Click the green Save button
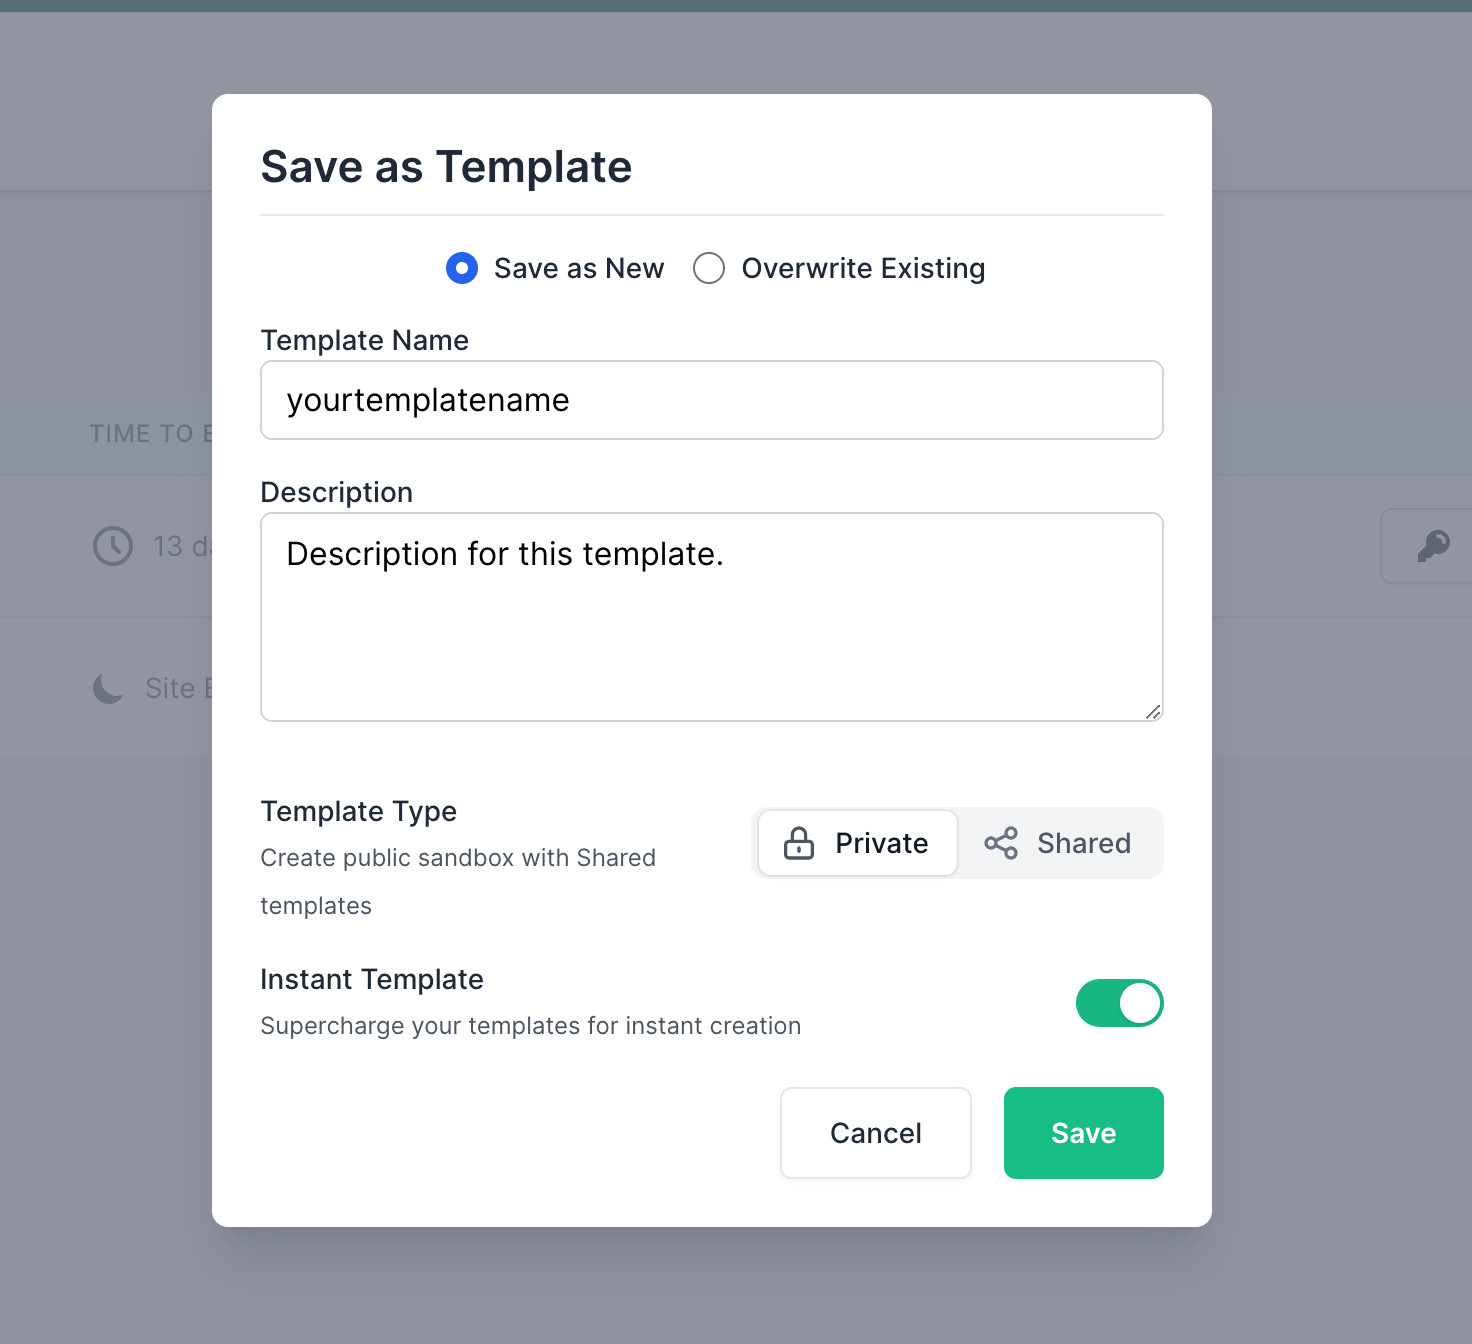 point(1083,1133)
